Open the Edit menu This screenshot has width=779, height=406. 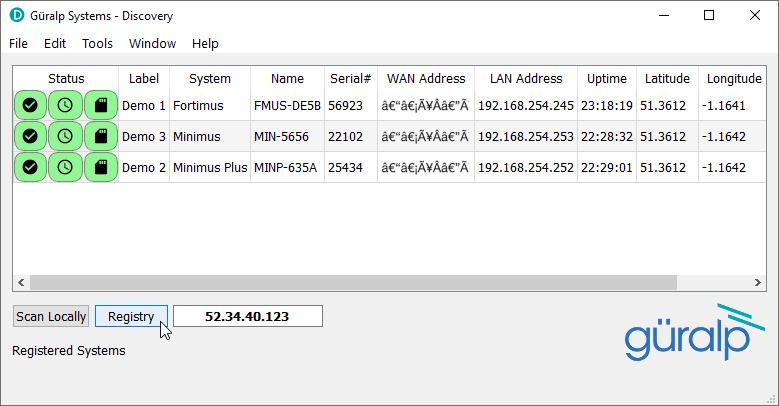coord(55,44)
